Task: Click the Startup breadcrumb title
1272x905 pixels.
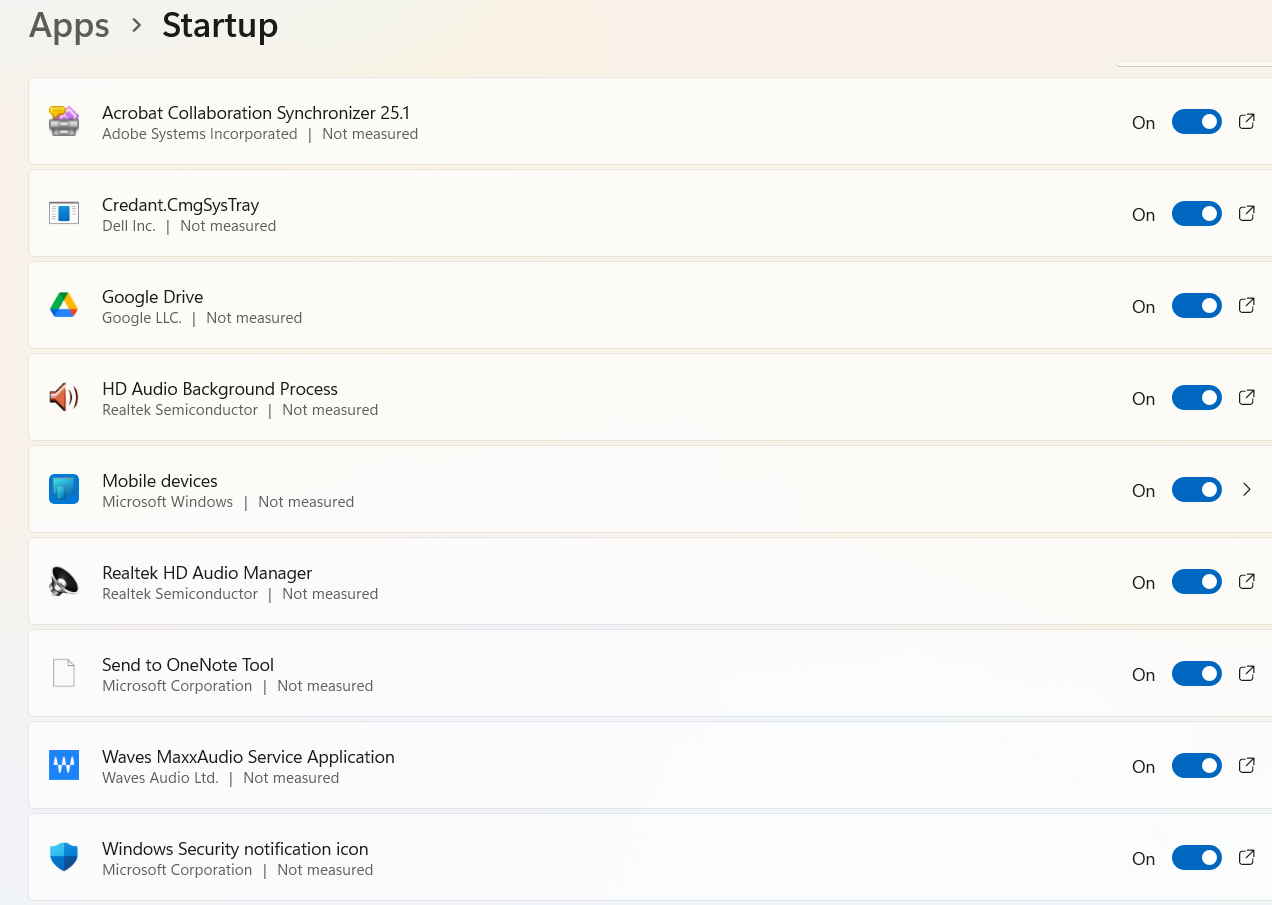Action: click(x=220, y=26)
